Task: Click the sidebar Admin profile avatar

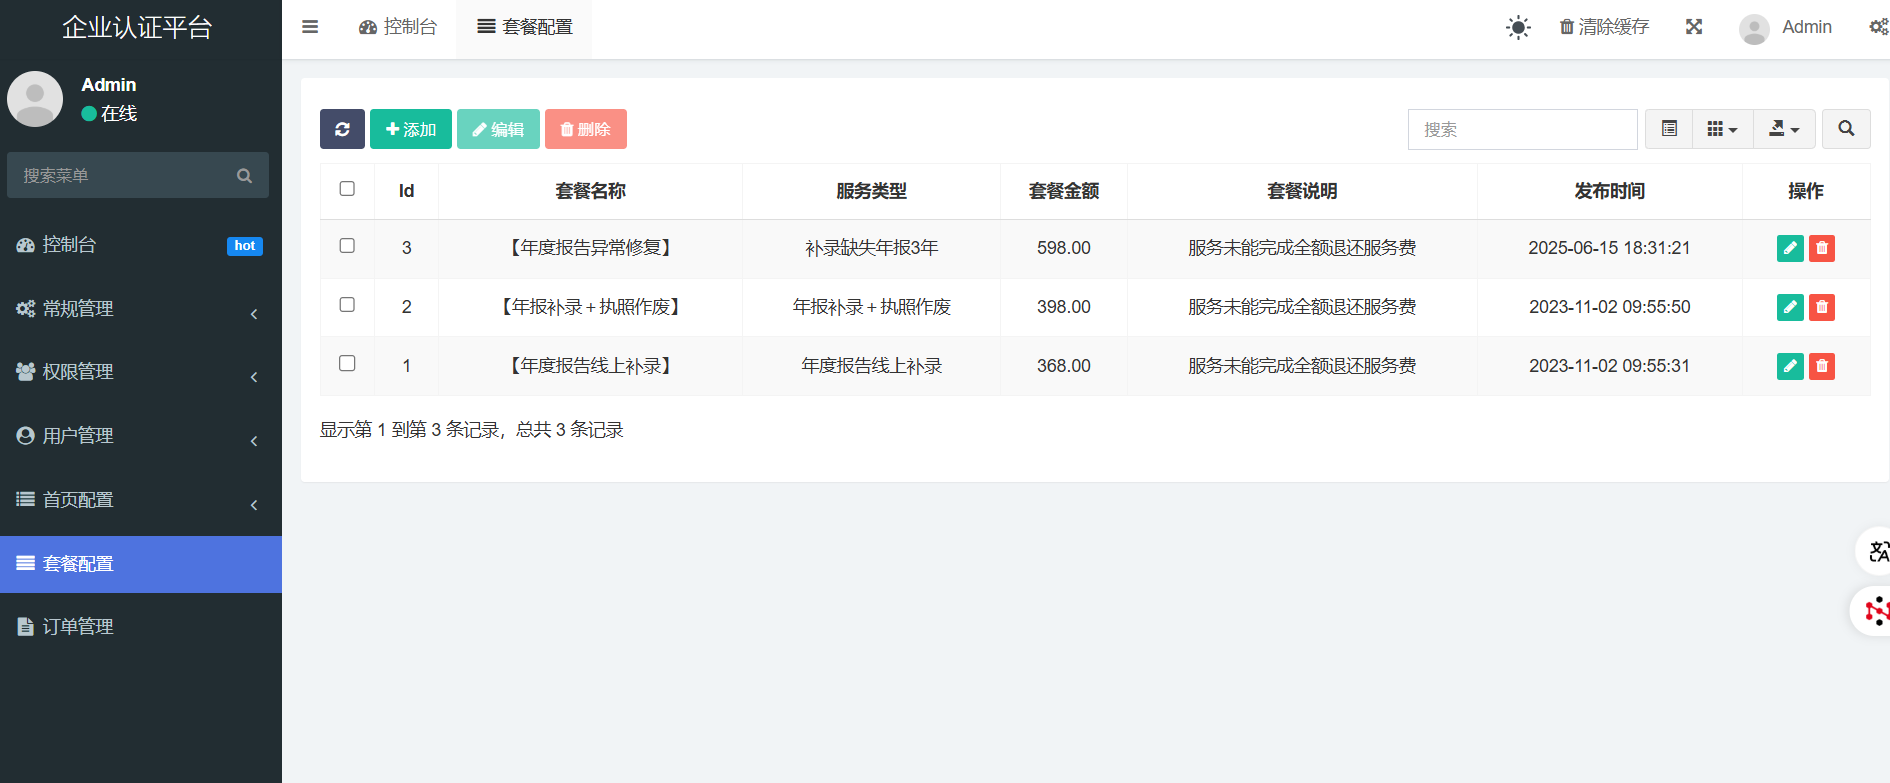Action: (35, 98)
